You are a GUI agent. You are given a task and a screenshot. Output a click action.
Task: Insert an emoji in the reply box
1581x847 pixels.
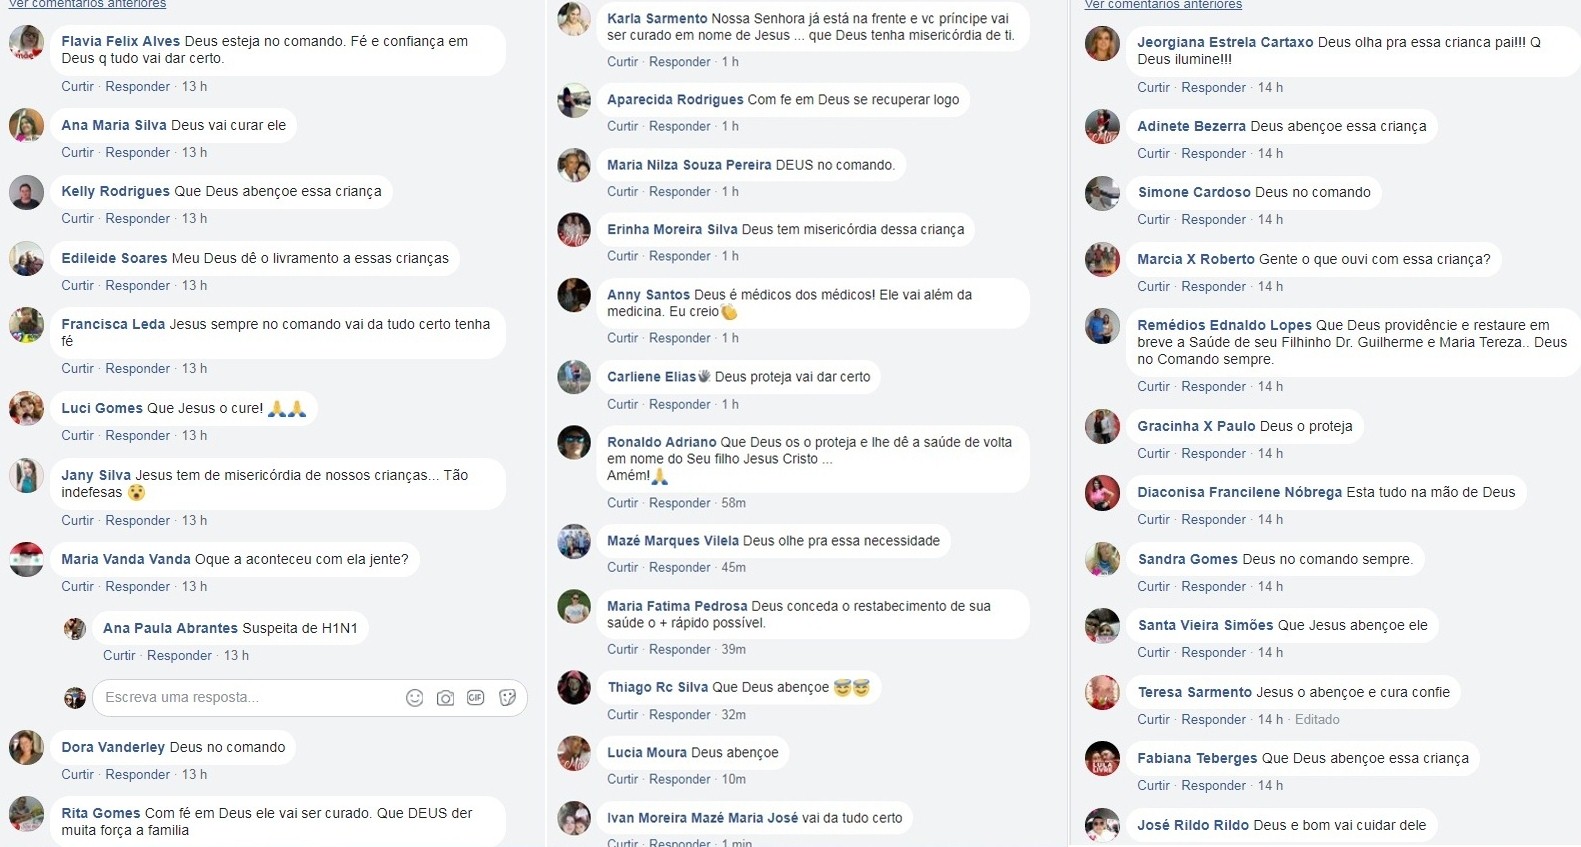click(x=414, y=698)
